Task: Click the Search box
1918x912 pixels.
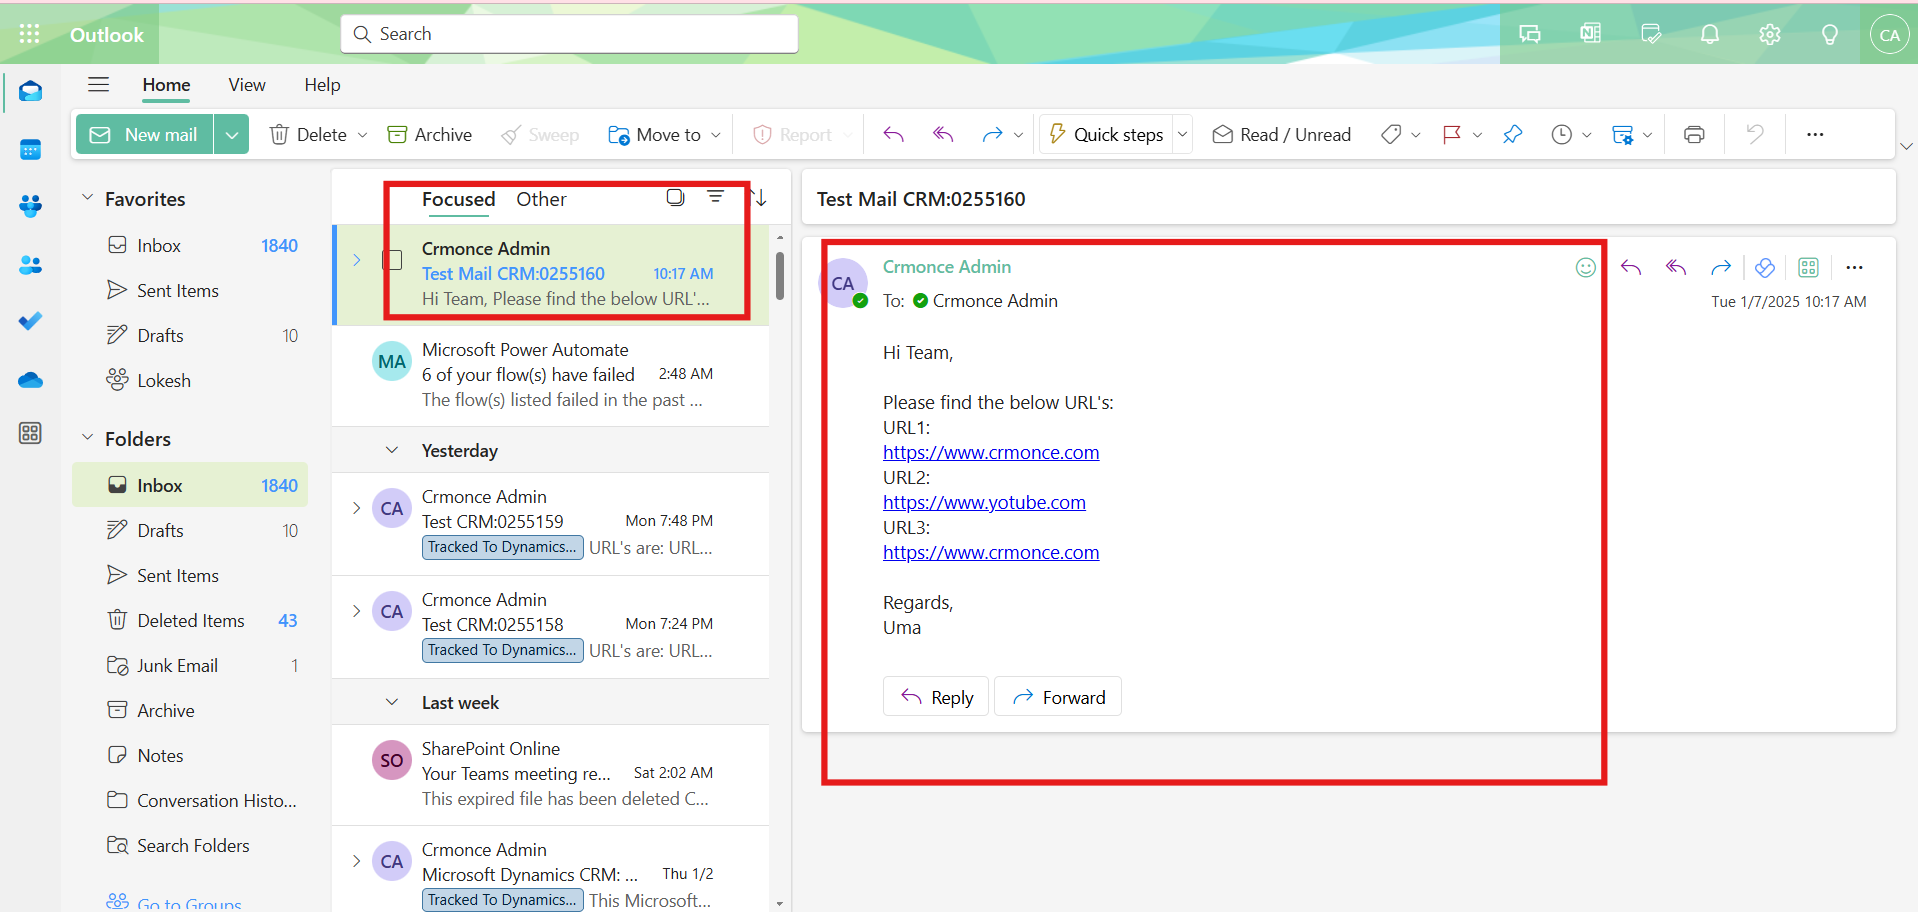Action: pos(569,34)
